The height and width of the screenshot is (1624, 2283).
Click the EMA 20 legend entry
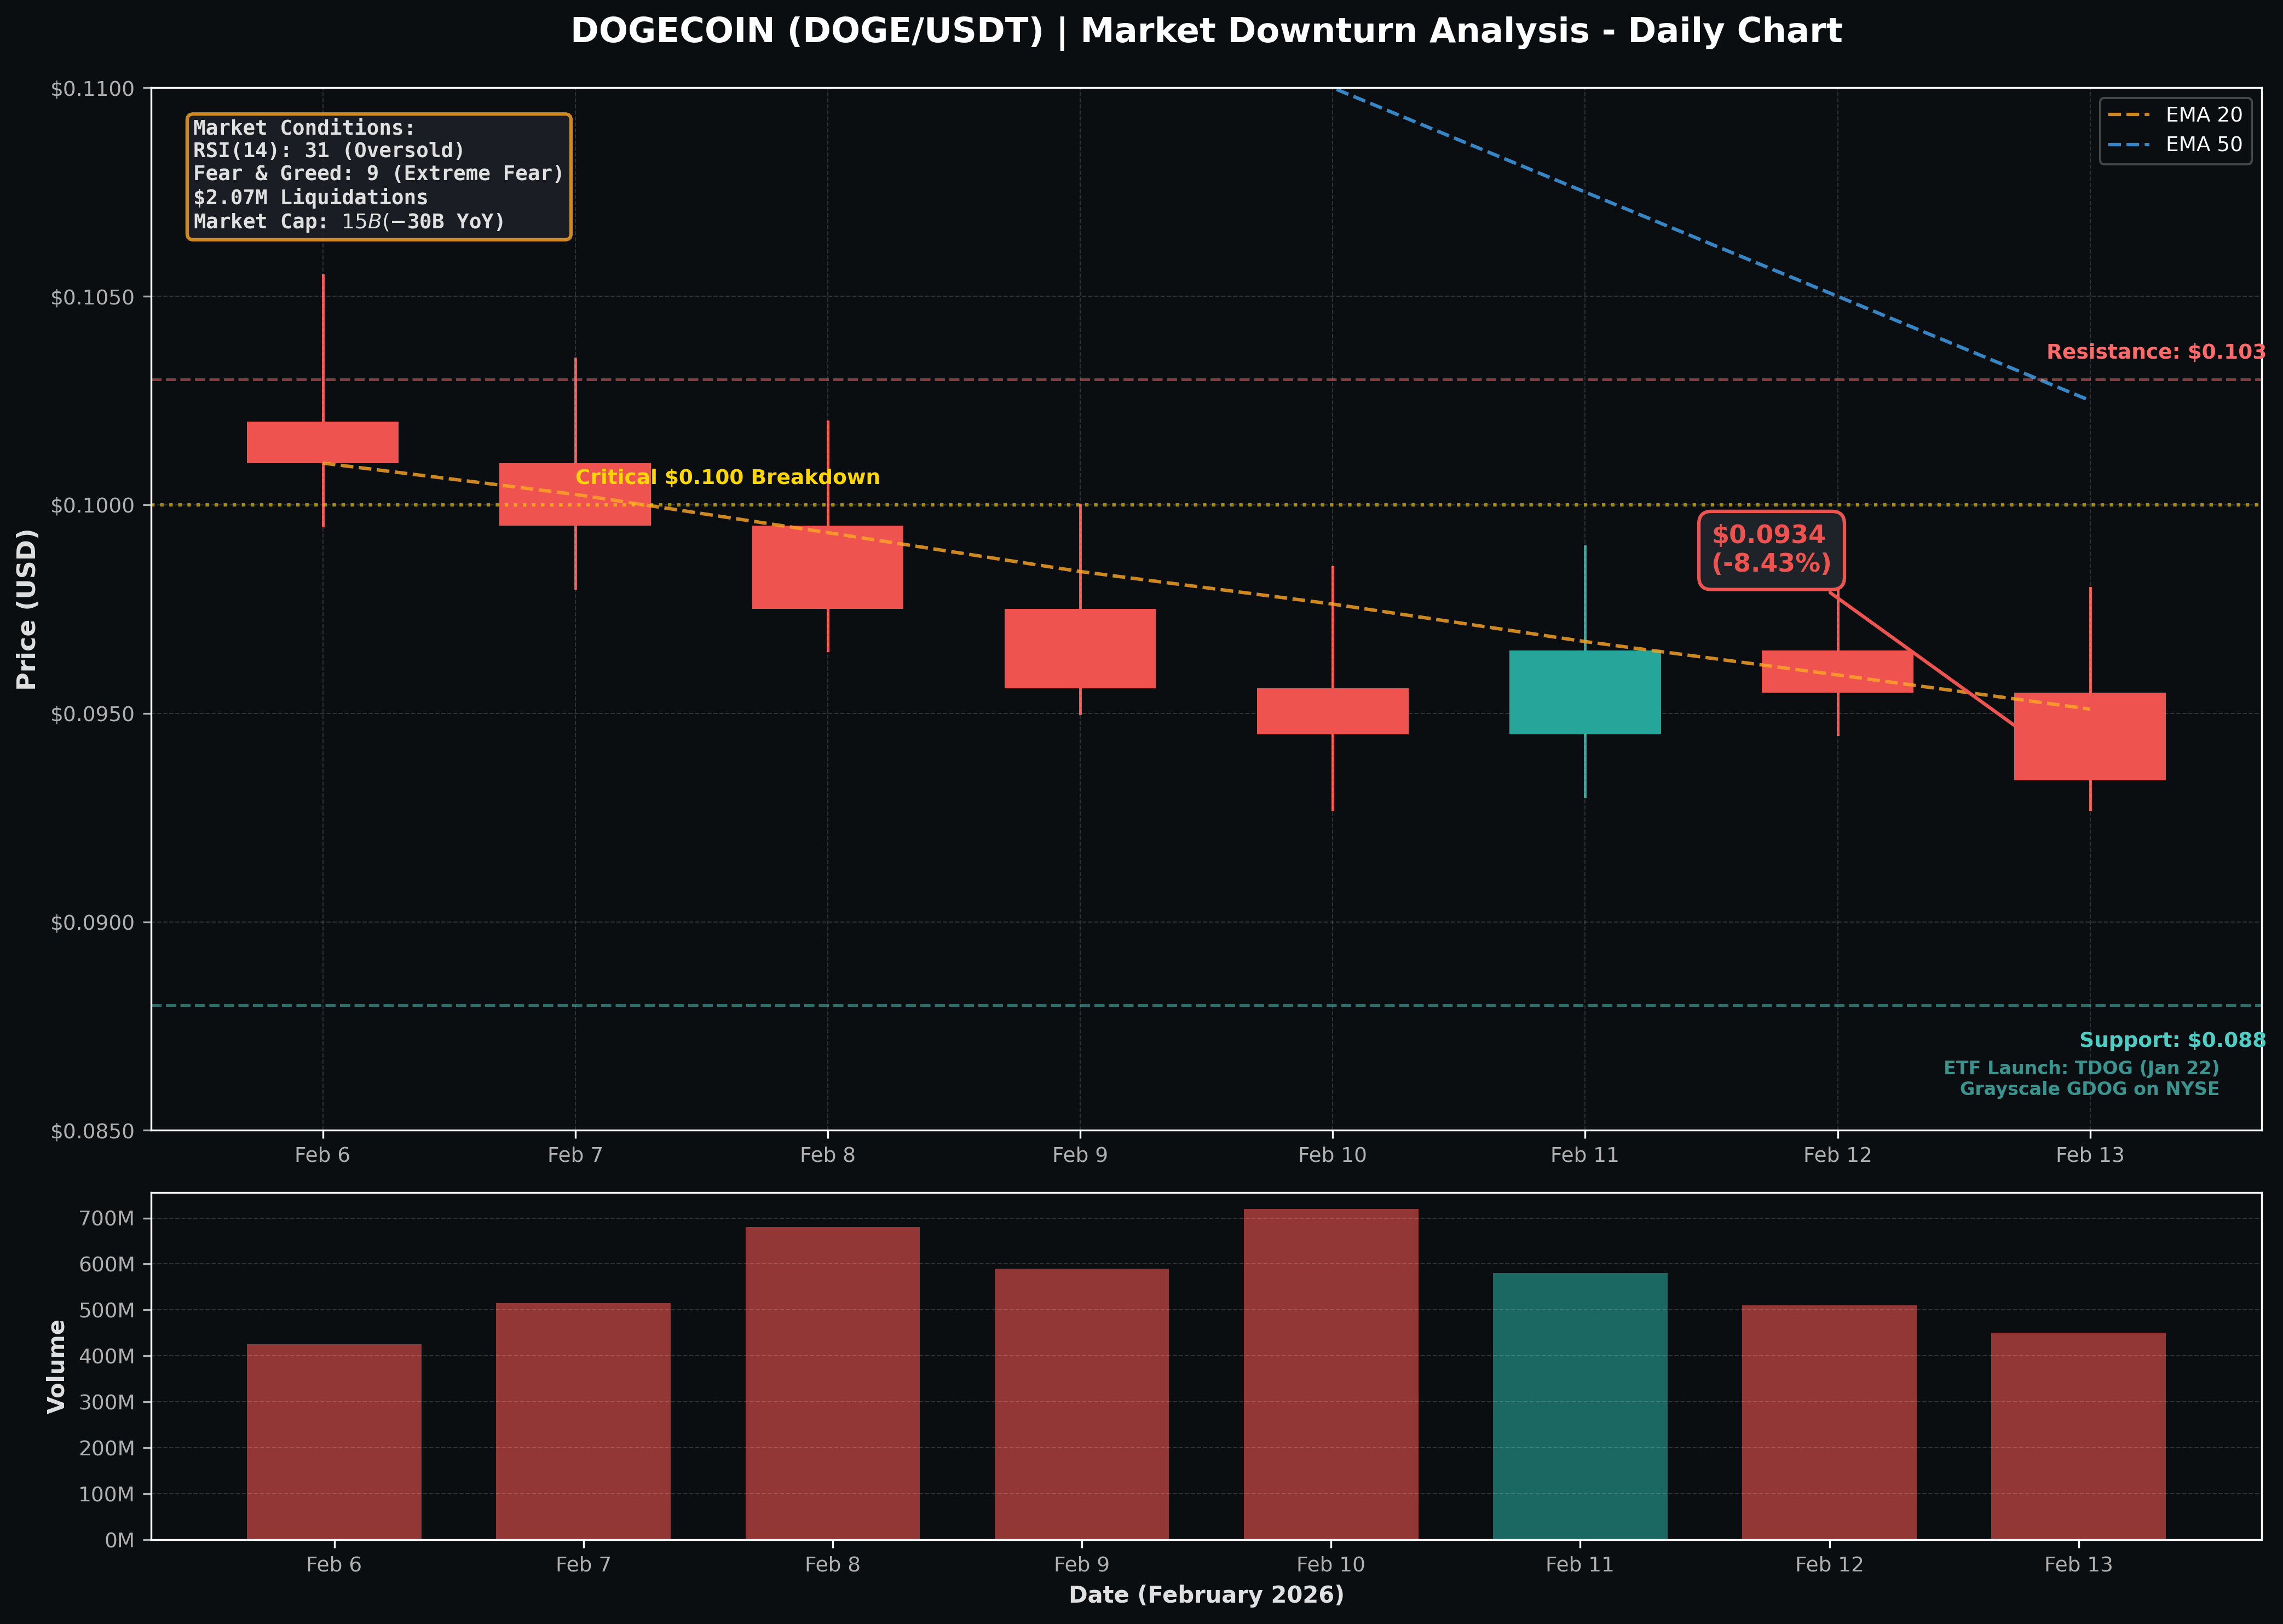pyautogui.click(x=2201, y=115)
